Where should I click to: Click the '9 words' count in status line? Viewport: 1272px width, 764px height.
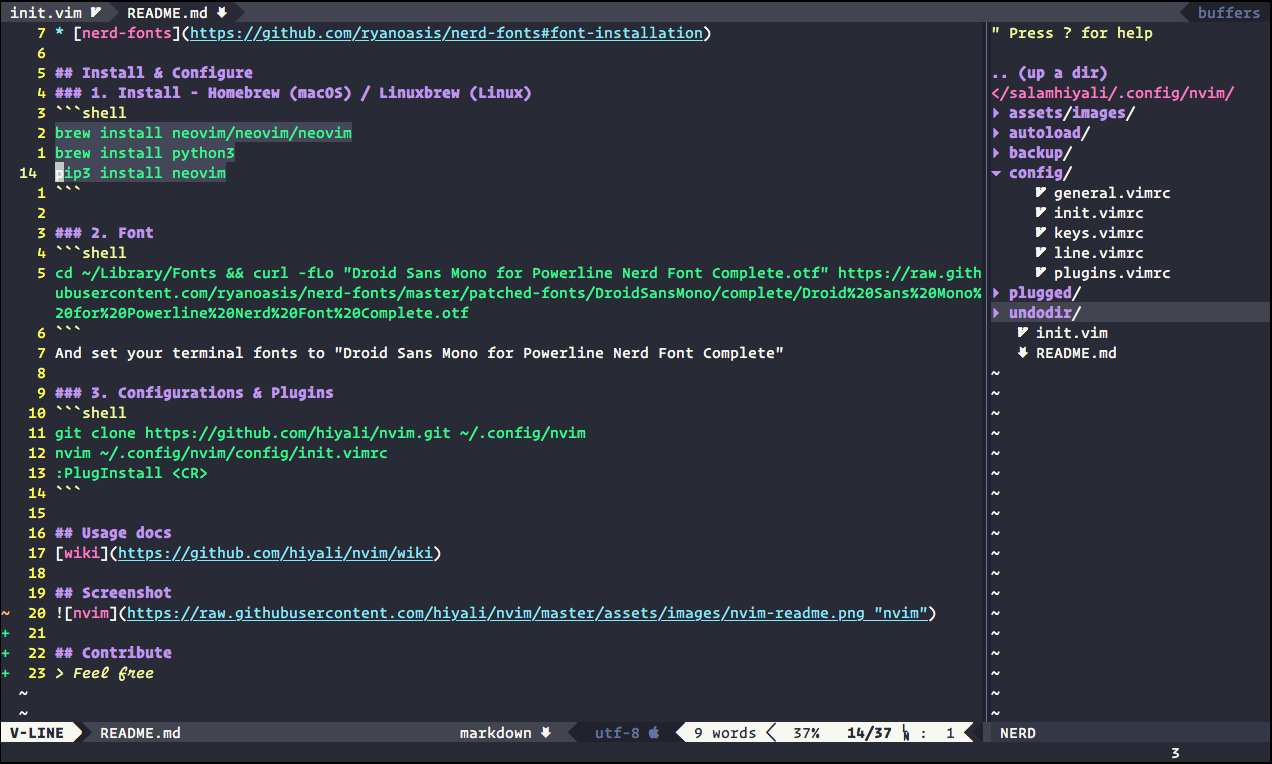[725, 733]
